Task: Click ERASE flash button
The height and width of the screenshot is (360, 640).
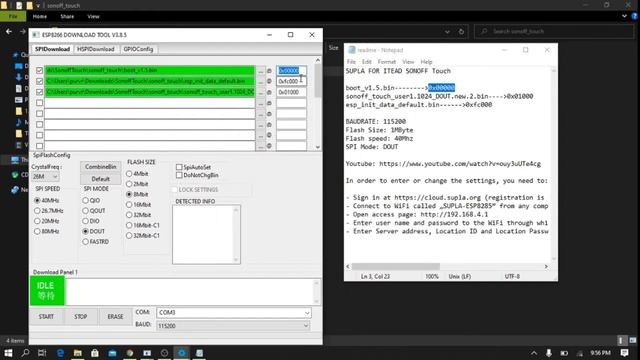Action: [x=115, y=317]
